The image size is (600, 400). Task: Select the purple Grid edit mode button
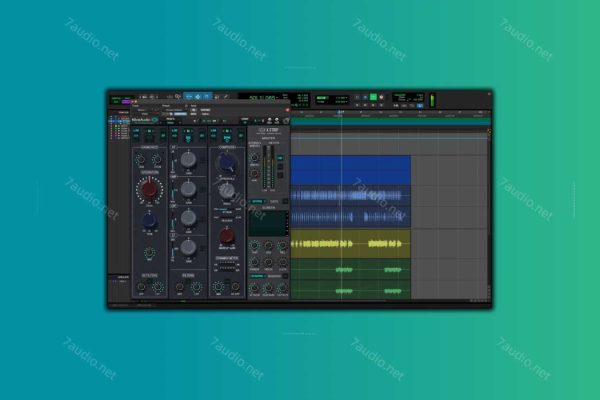(126, 102)
